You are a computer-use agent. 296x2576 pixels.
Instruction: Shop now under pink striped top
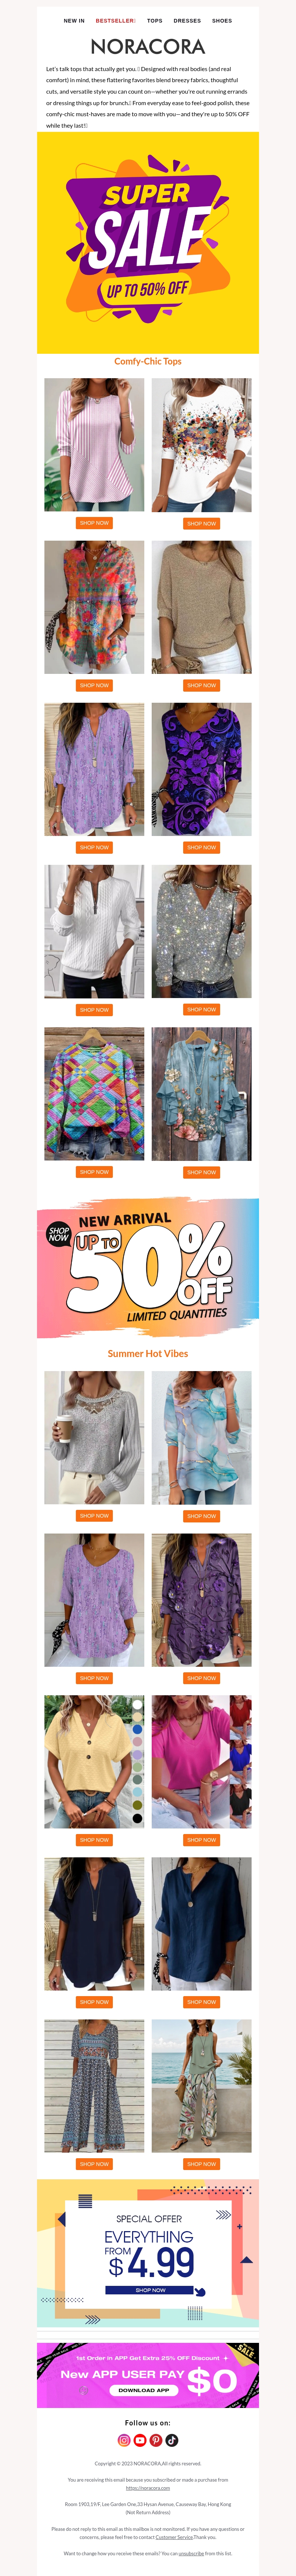pos(94,523)
